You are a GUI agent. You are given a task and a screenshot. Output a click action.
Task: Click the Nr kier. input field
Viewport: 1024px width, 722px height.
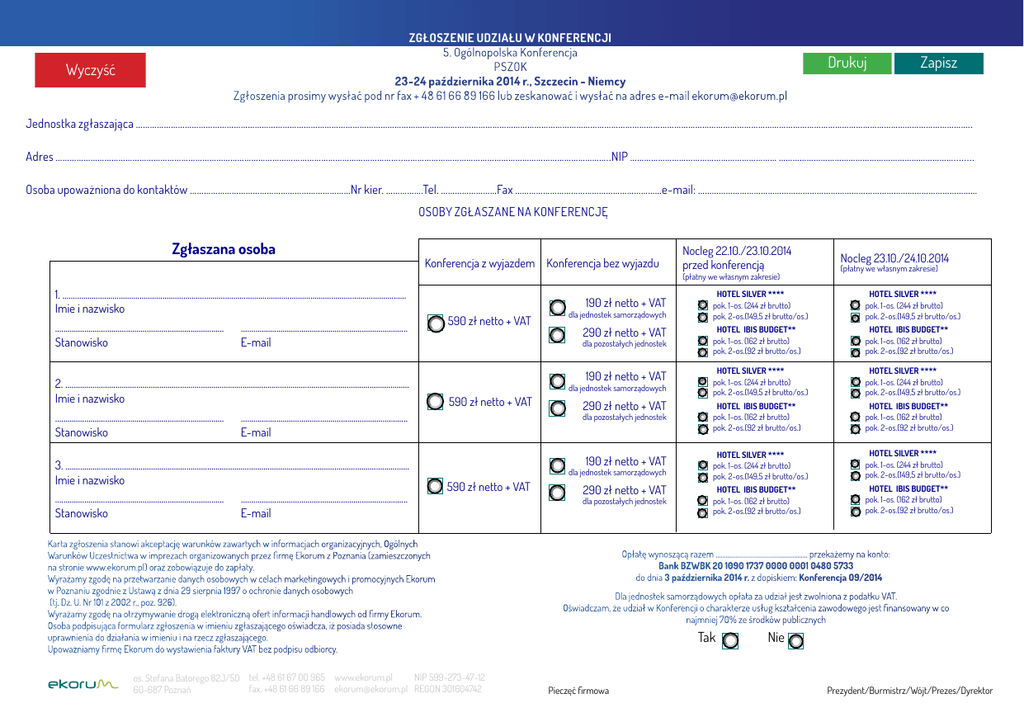click(403, 190)
